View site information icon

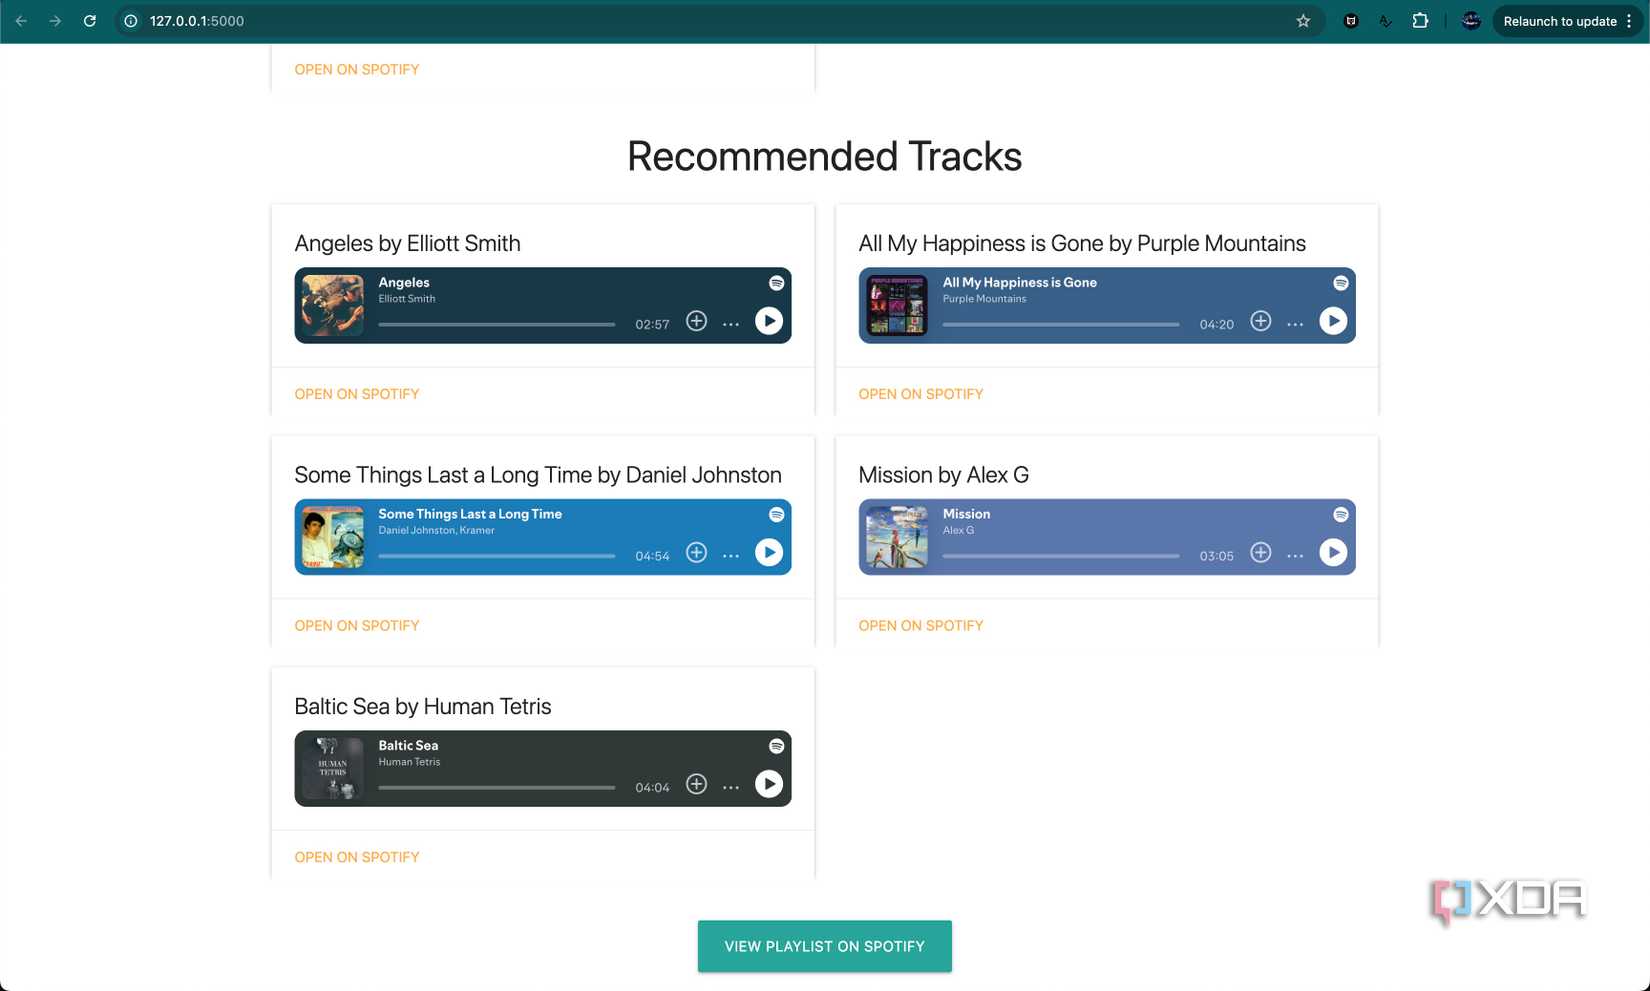point(131,21)
